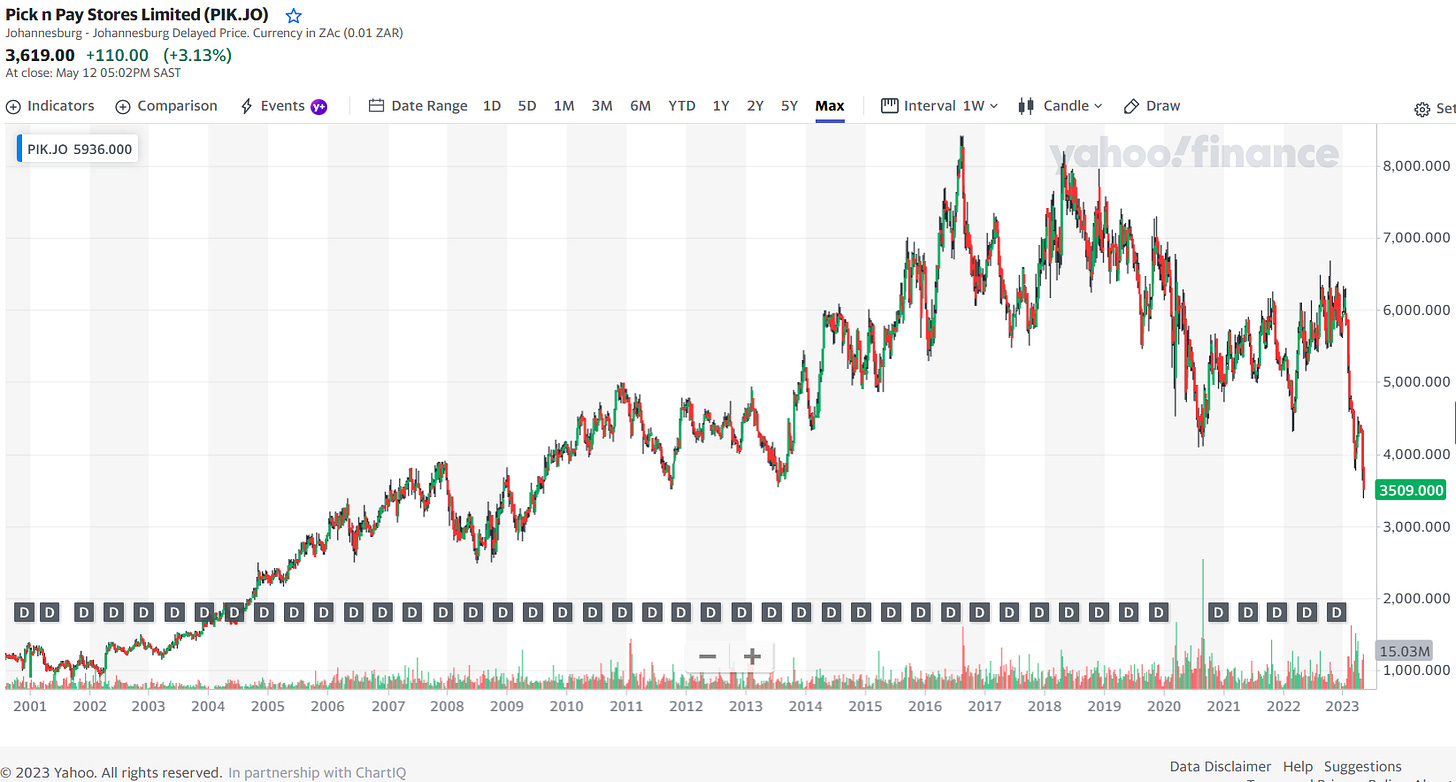The height and width of the screenshot is (782, 1456).
Task: Open the Suggestions link in the footer
Action: (1363, 767)
